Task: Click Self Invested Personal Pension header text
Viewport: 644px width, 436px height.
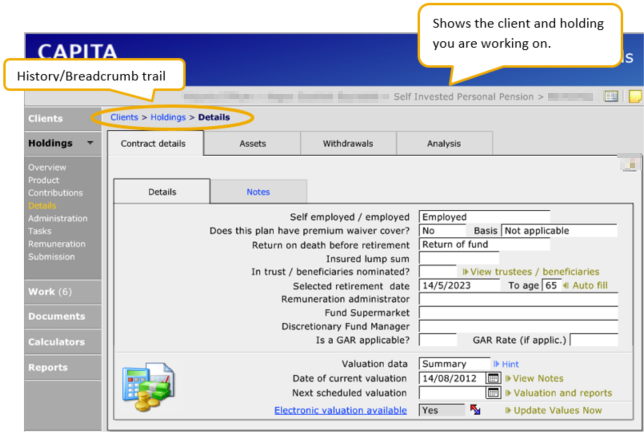Action: coord(463,97)
